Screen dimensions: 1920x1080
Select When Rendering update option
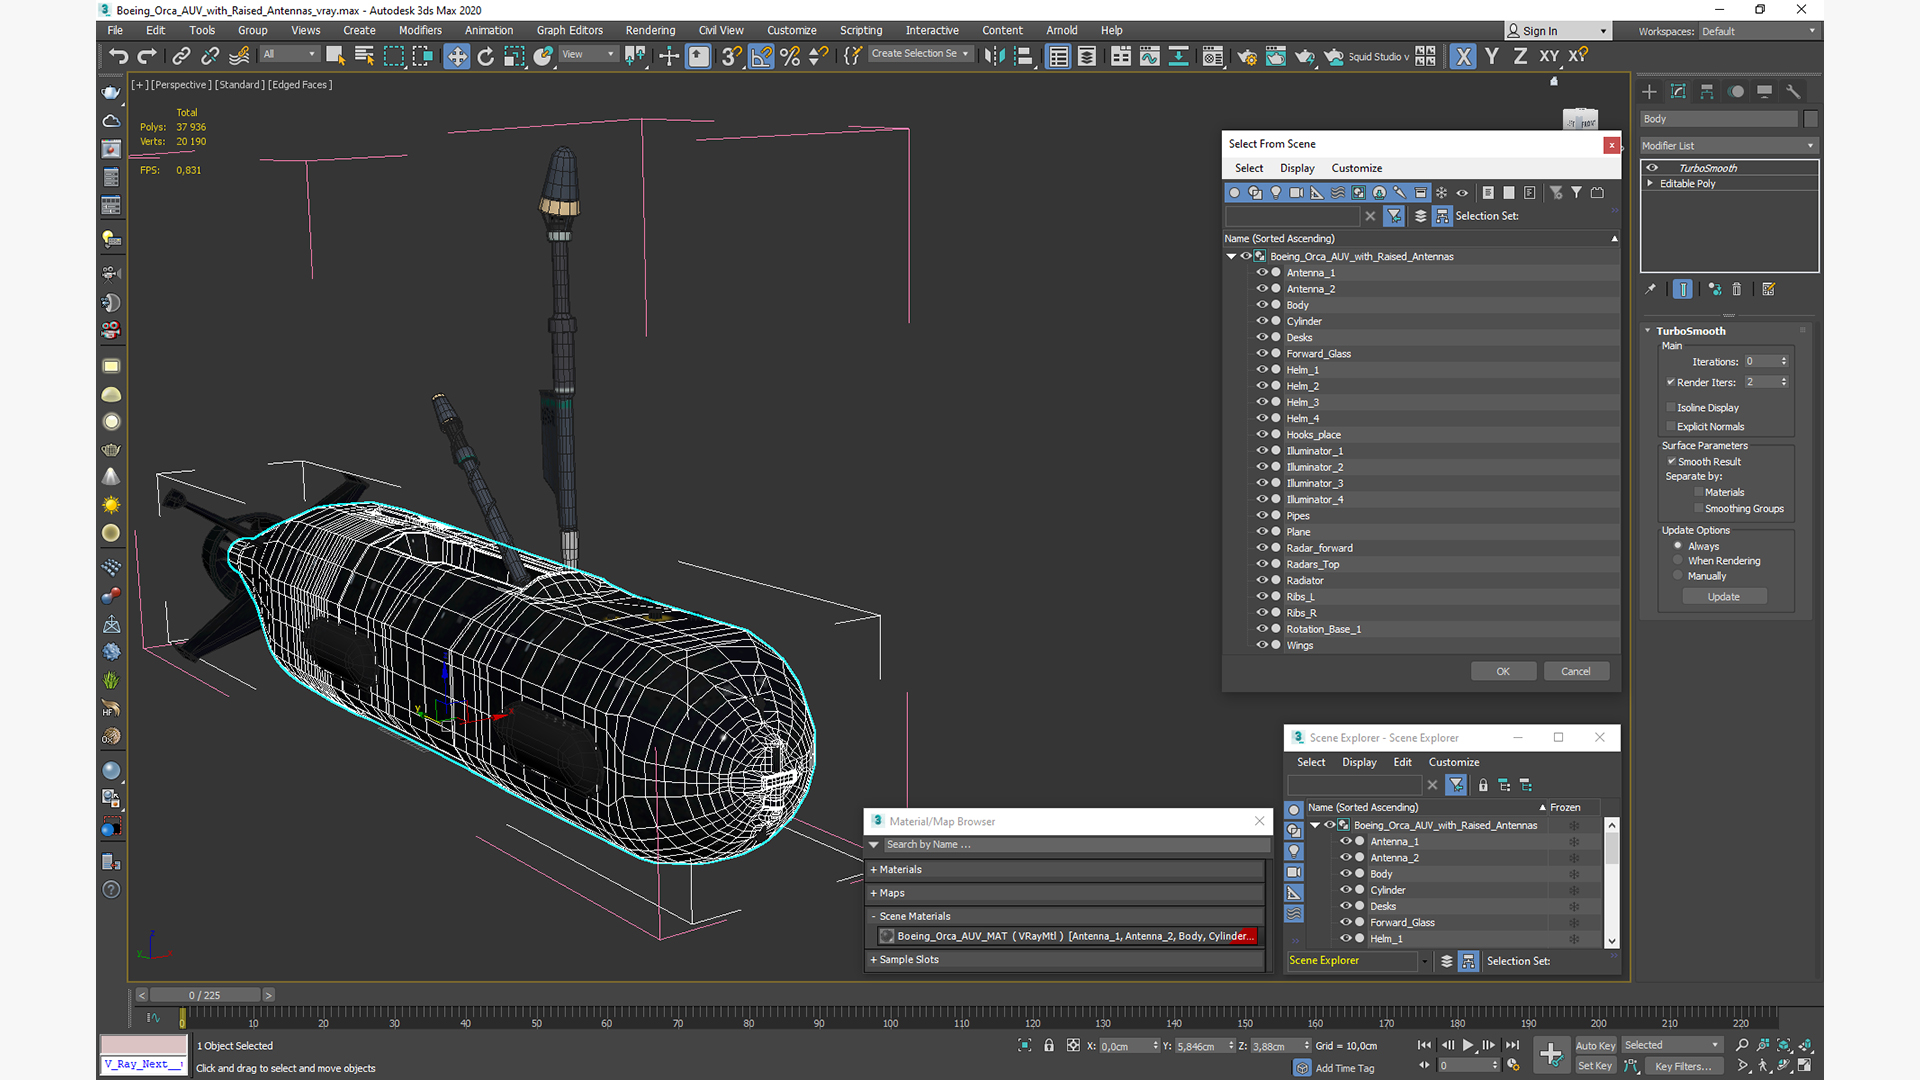pos(1678,560)
